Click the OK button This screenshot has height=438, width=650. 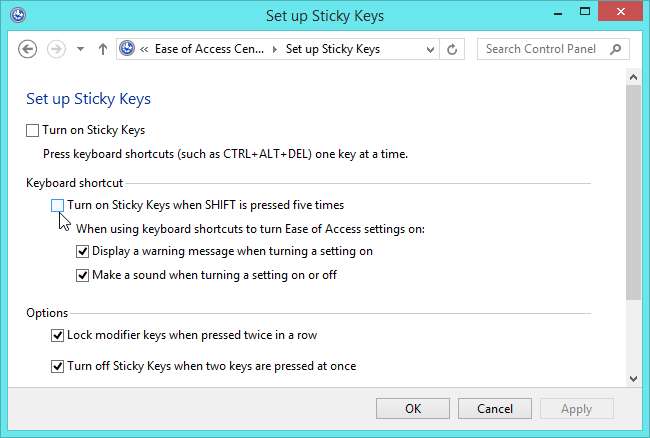pyautogui.click(x=413, y=409)
